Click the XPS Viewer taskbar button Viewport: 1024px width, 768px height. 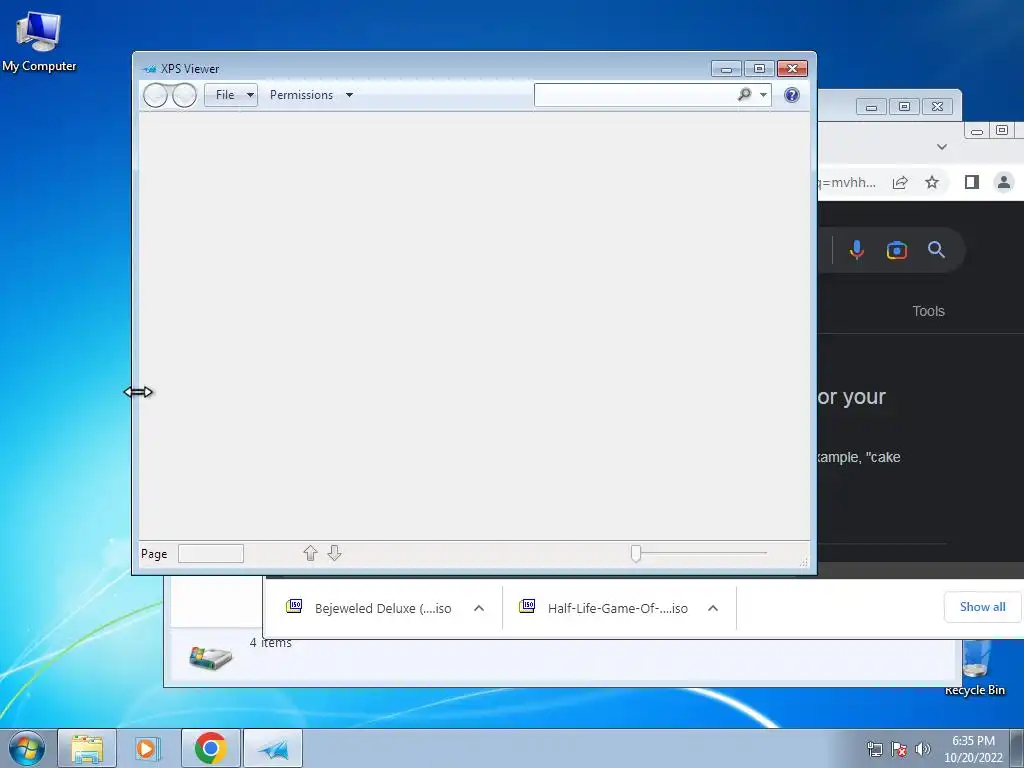[273, 748]
